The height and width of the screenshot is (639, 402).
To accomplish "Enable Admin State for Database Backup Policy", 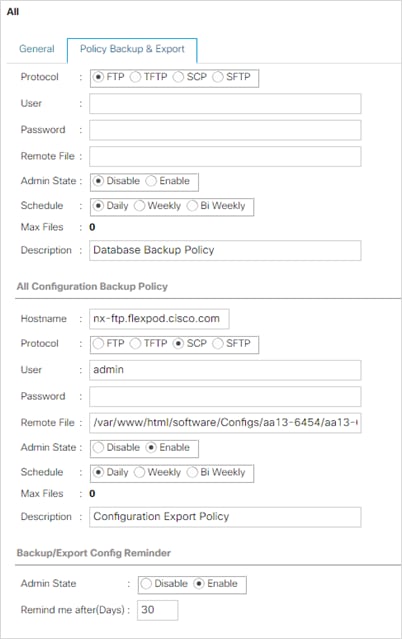I will [x=151, y=181].
